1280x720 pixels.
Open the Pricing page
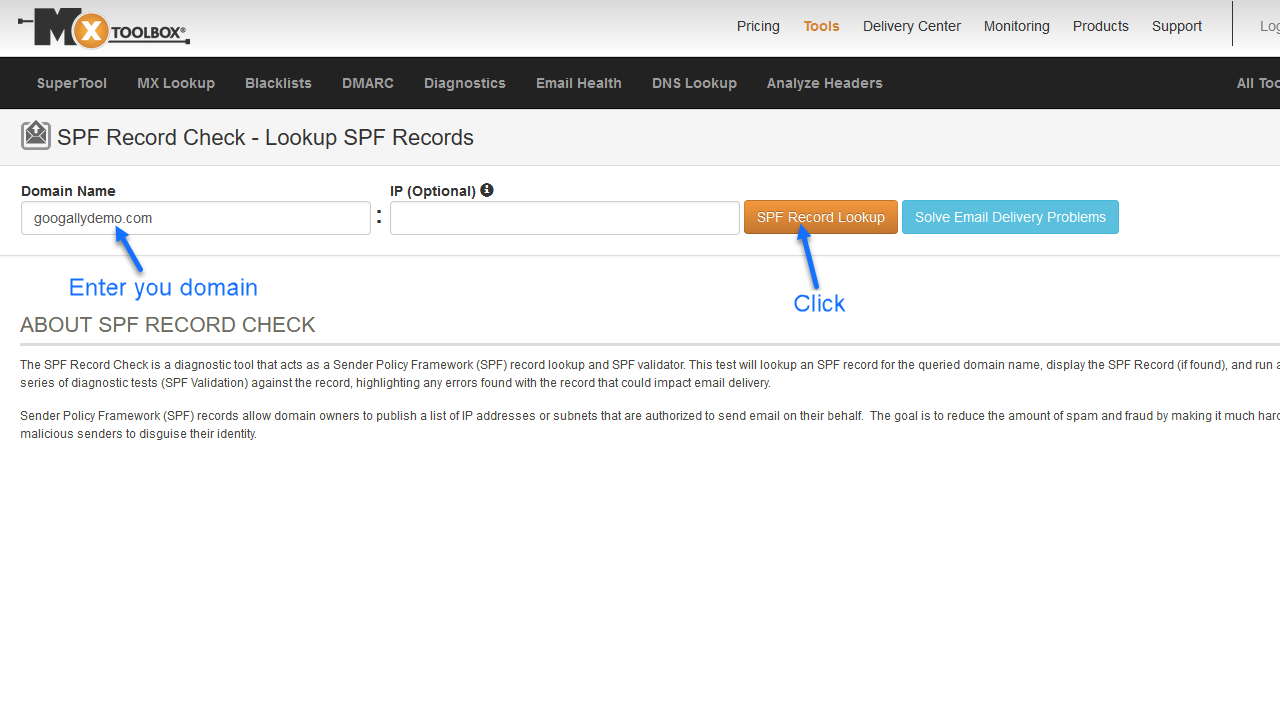click(x=758, y=26)
